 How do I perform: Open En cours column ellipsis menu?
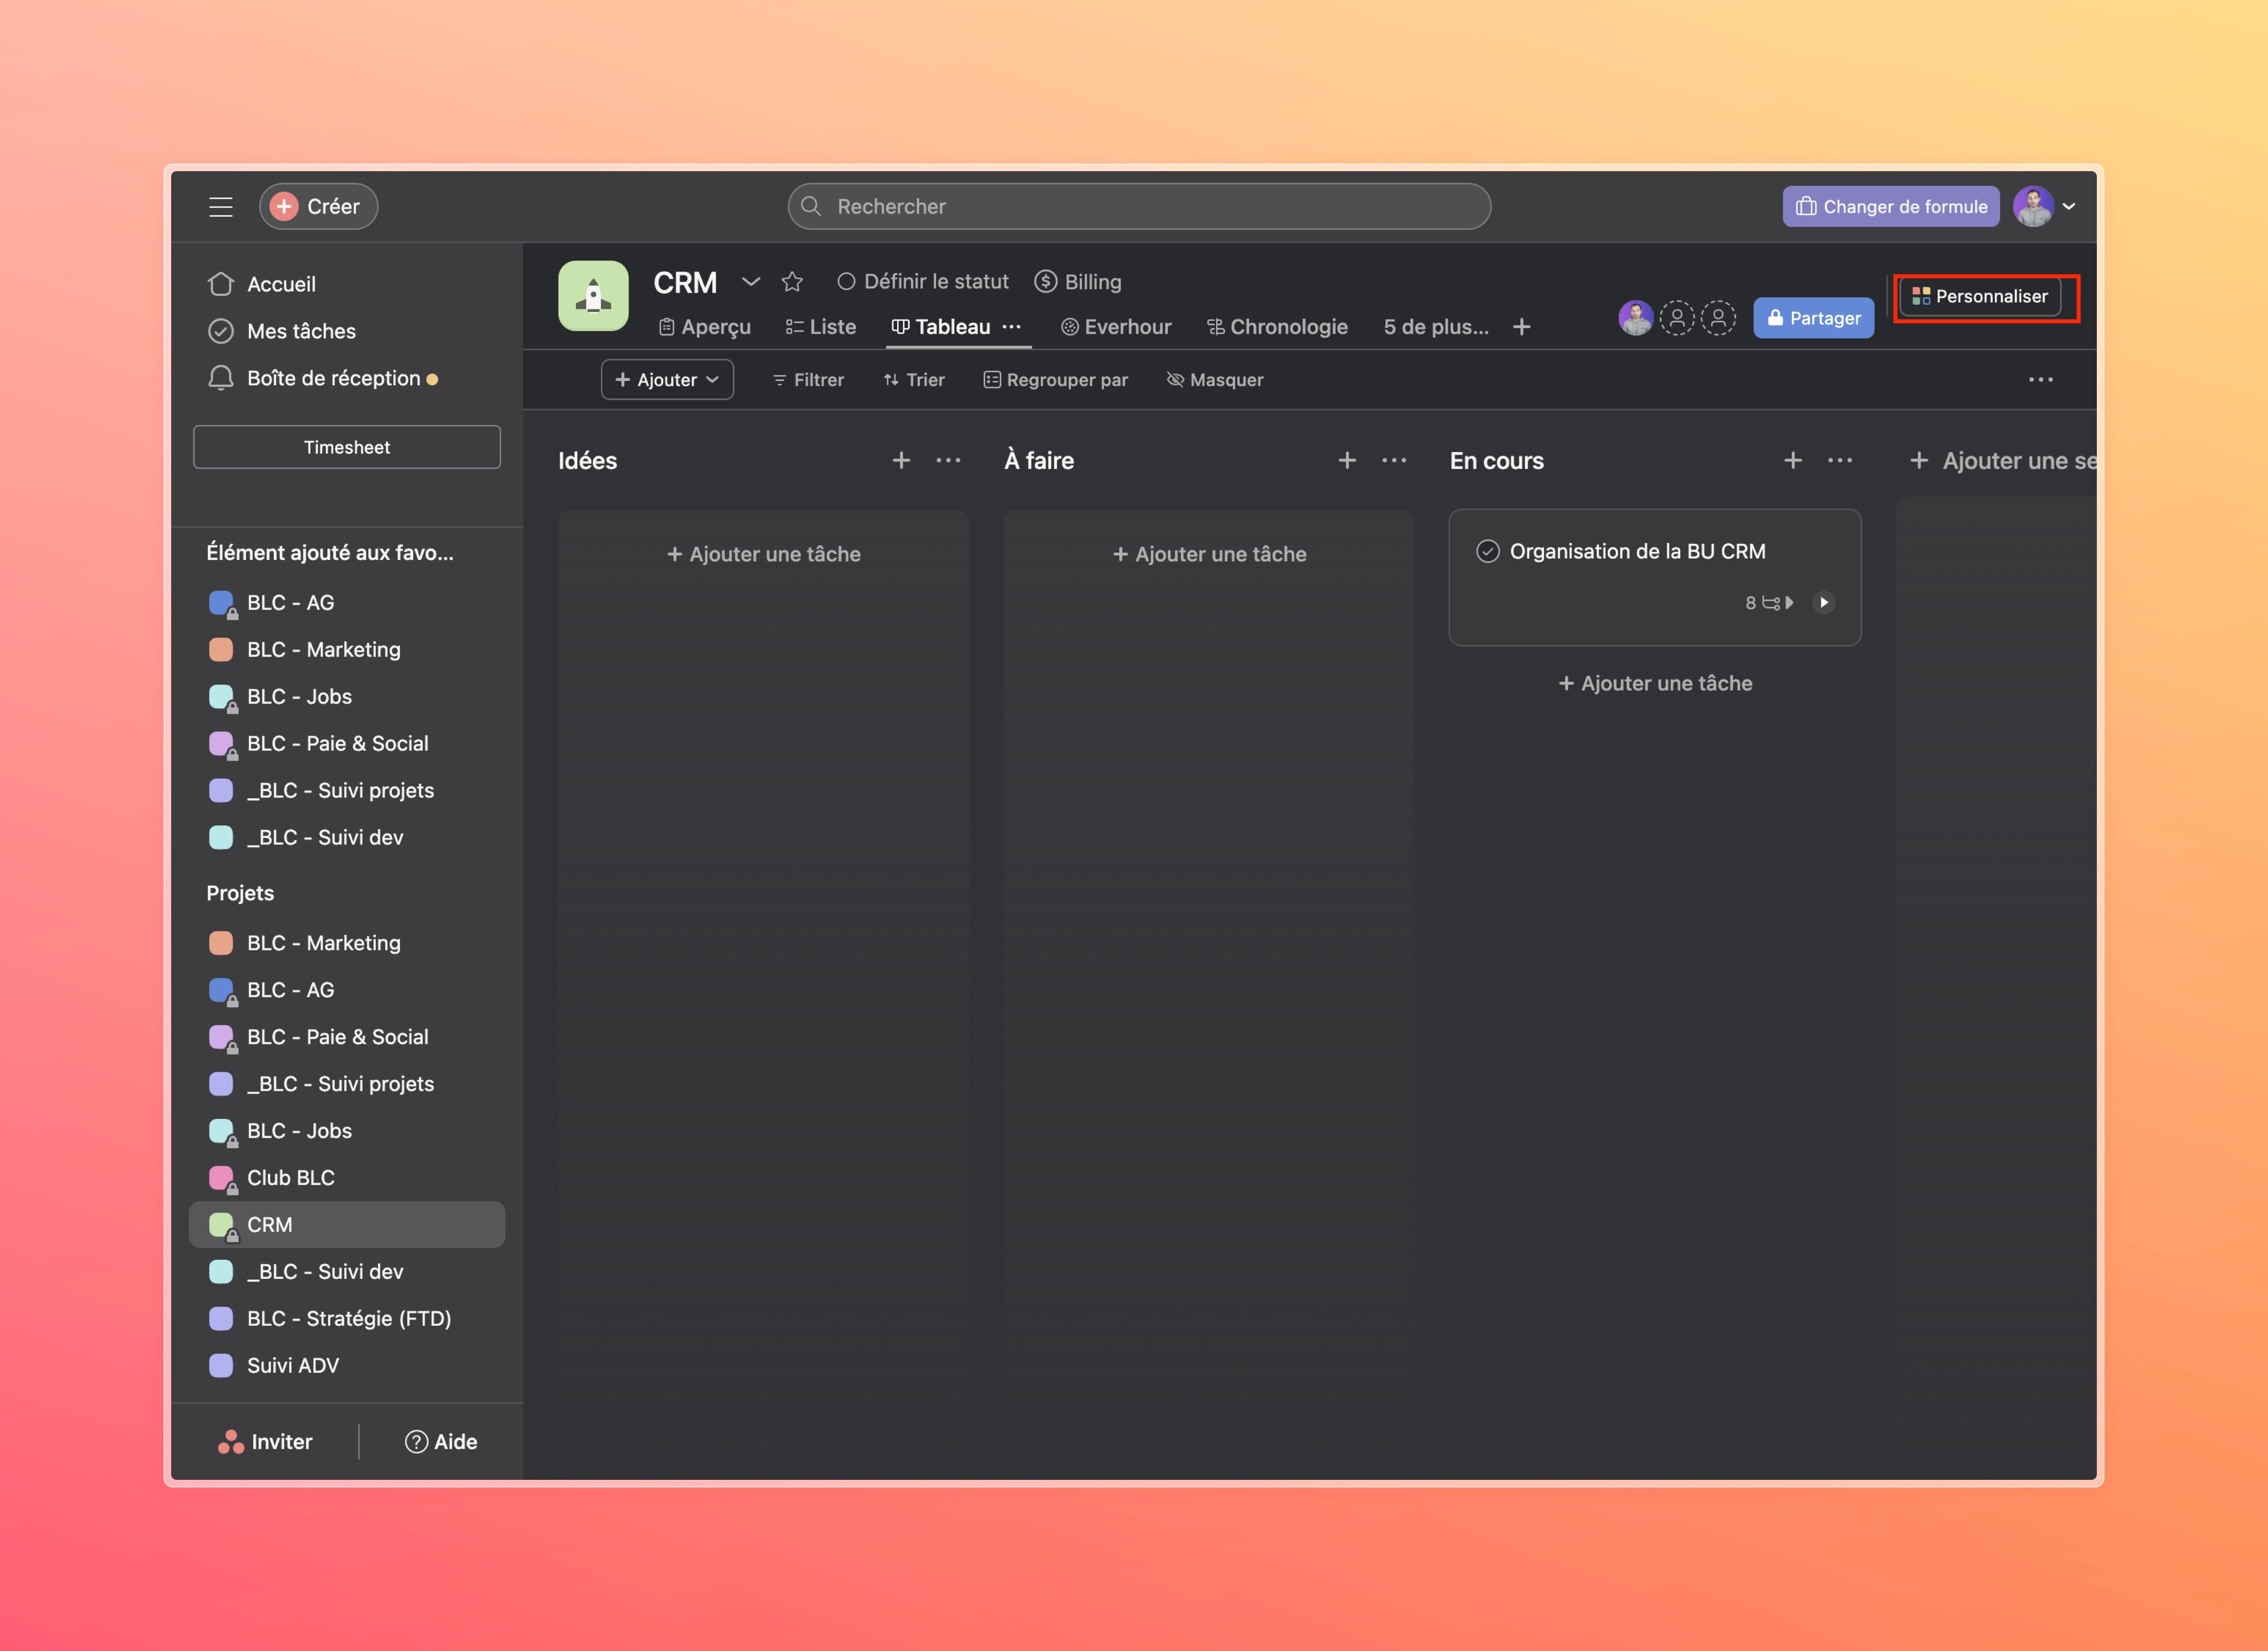coord(1840,460)
